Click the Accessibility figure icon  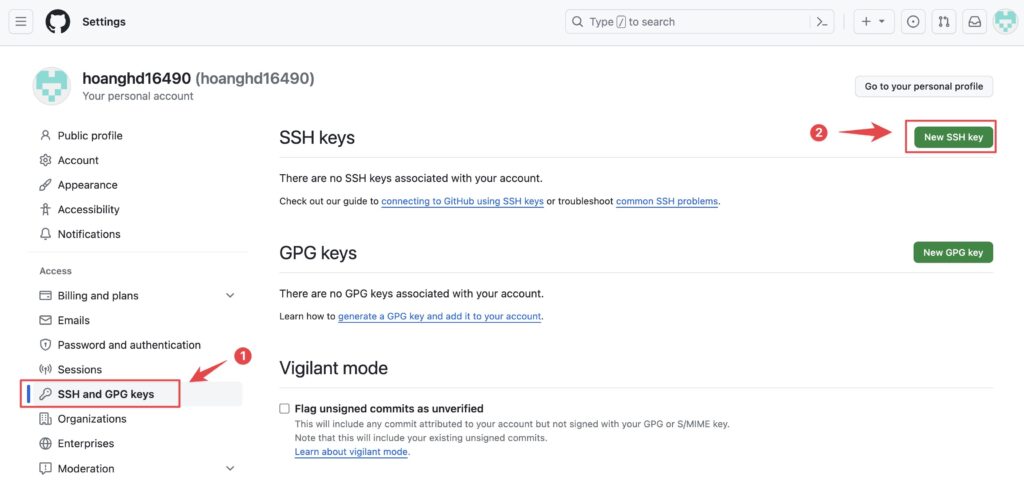pyautogui.click(x=45, y=210)
